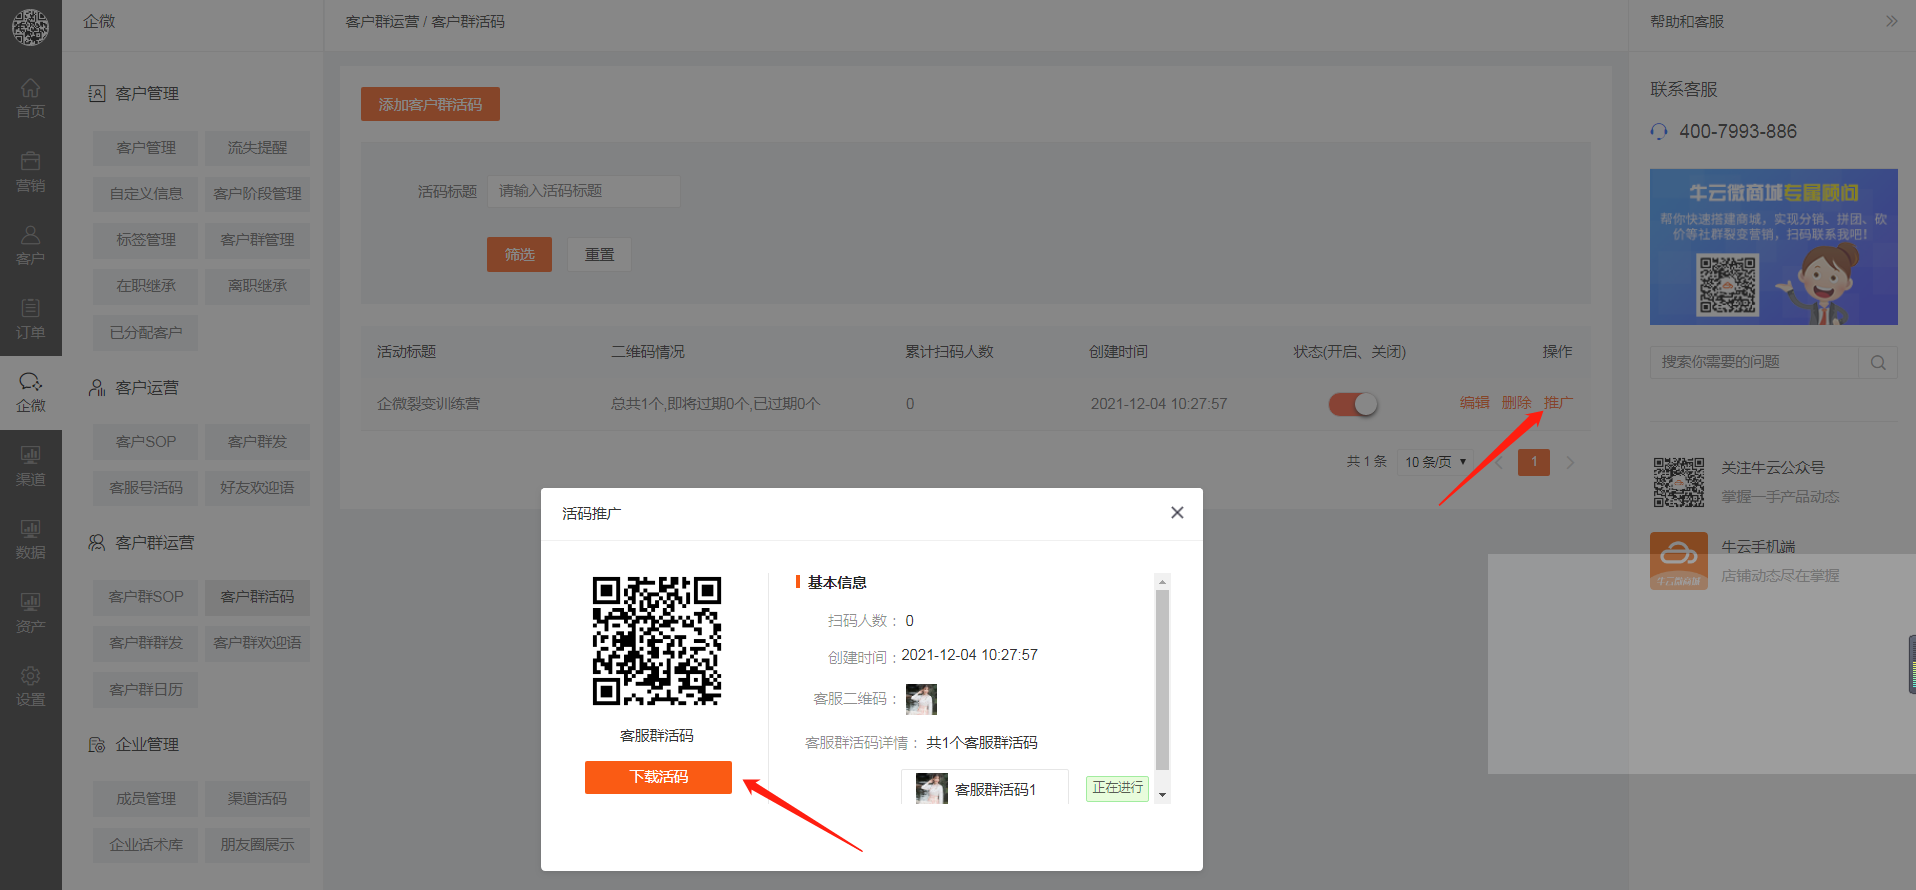The image size is (1916, 890).
Task: Focus the 活码标题 input field
Action: 583,191
